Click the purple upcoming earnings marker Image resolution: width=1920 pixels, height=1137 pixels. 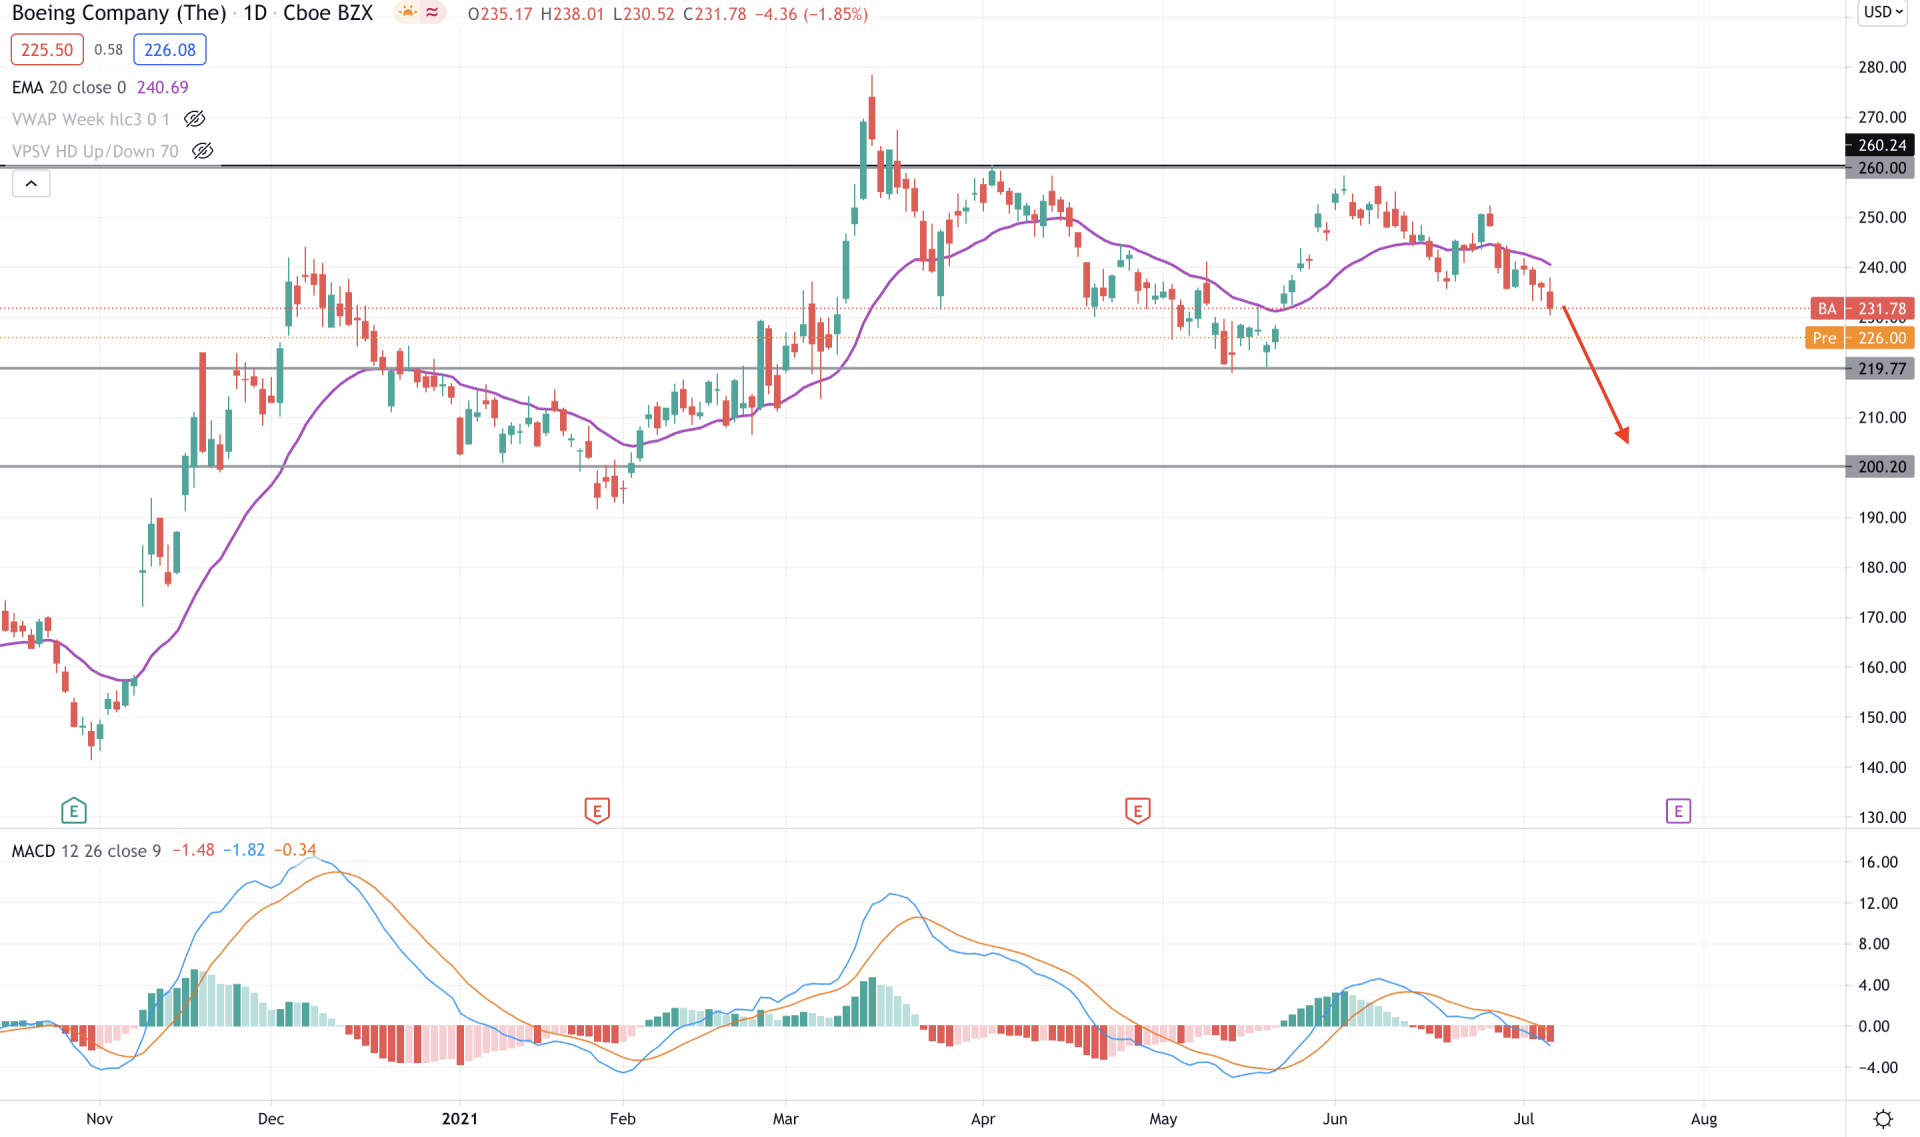click(x=1678, y=811)
